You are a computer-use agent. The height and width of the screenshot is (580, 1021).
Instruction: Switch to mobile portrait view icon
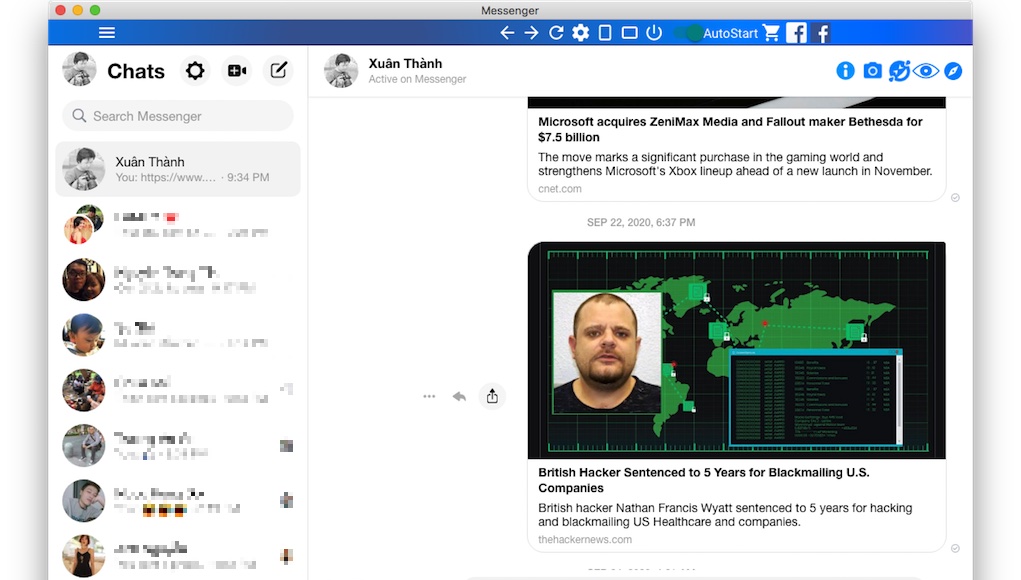click(605, 33)
